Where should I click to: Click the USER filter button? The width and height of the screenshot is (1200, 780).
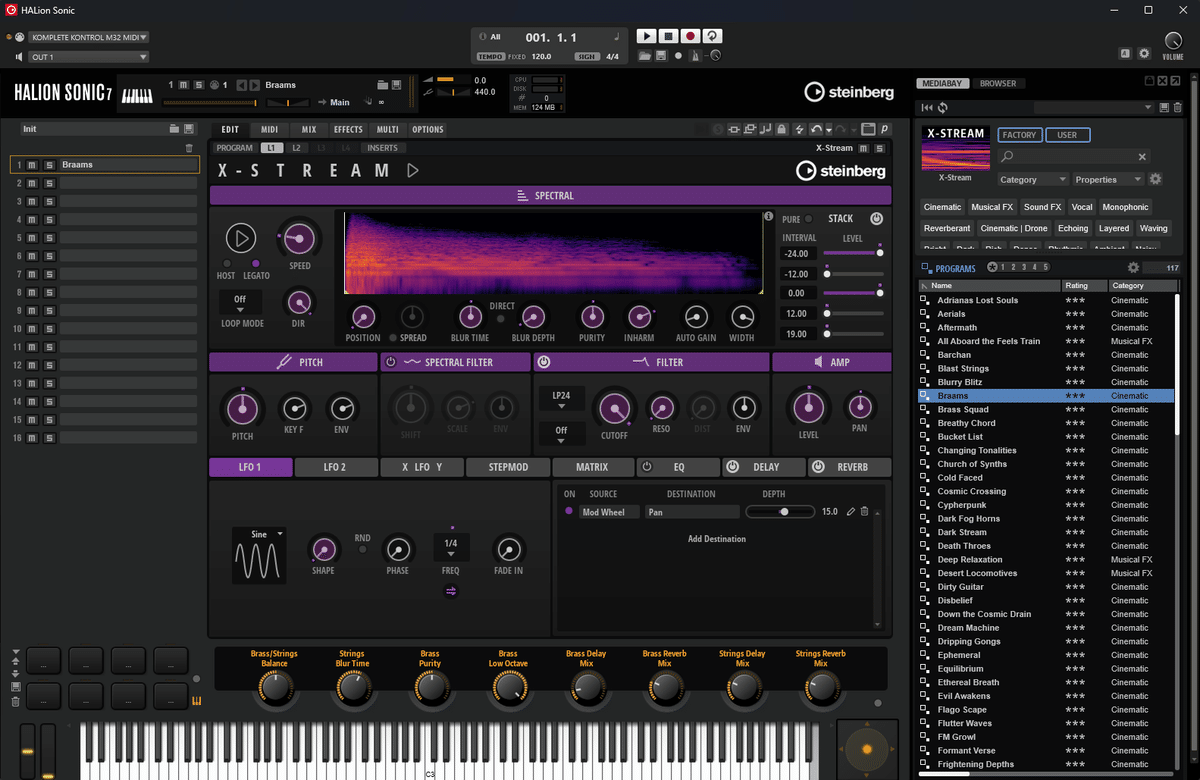(x=1067, y=135)
